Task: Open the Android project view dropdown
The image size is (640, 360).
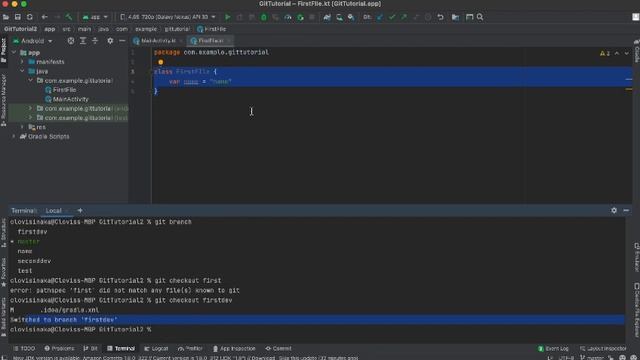Action: tap(33, 41)
